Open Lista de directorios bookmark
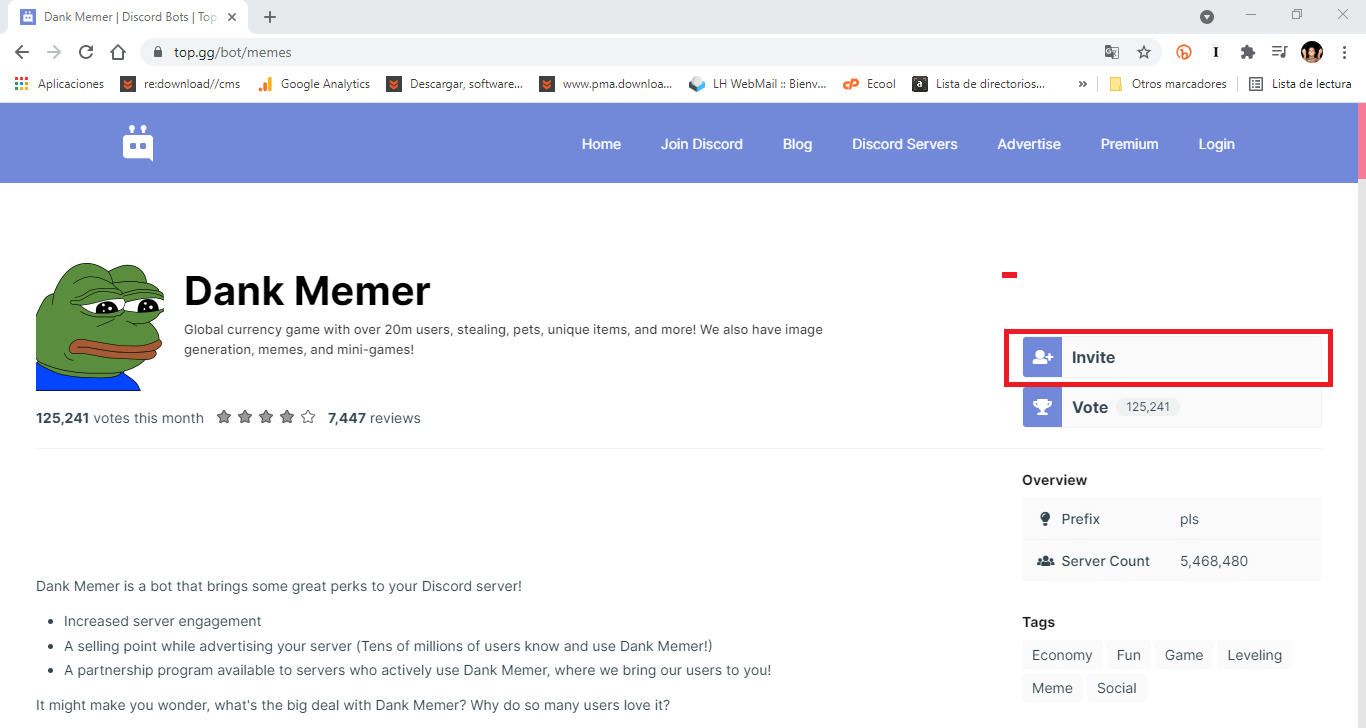 coord(980,84)
